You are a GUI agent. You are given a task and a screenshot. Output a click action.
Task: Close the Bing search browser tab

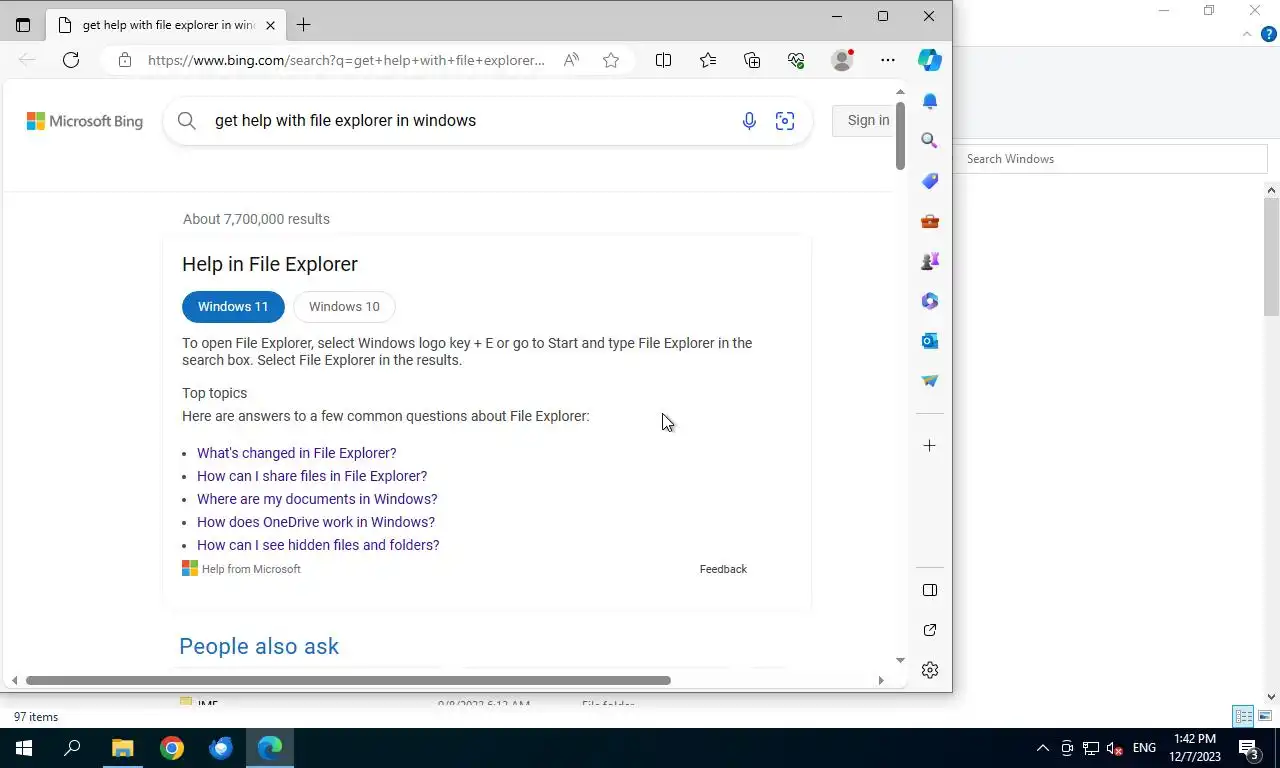pos(270,25)
